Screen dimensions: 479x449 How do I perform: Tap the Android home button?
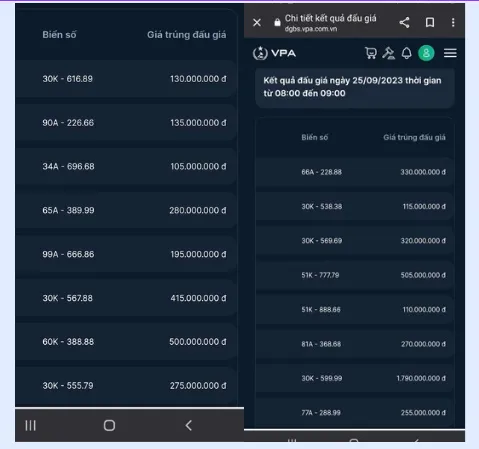point(109,425)
